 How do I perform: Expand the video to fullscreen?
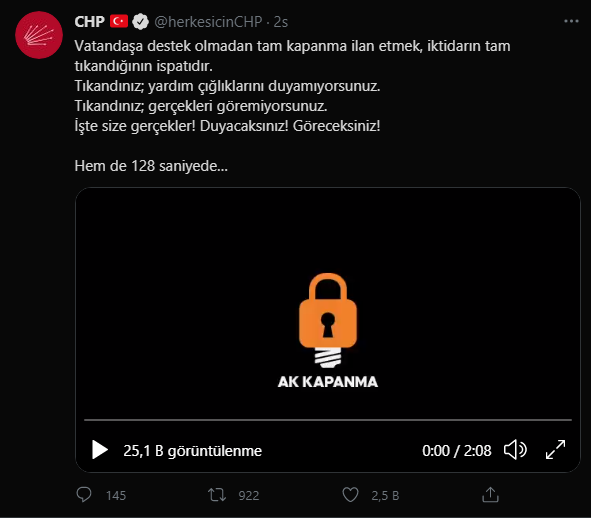(x=556, y=450)
